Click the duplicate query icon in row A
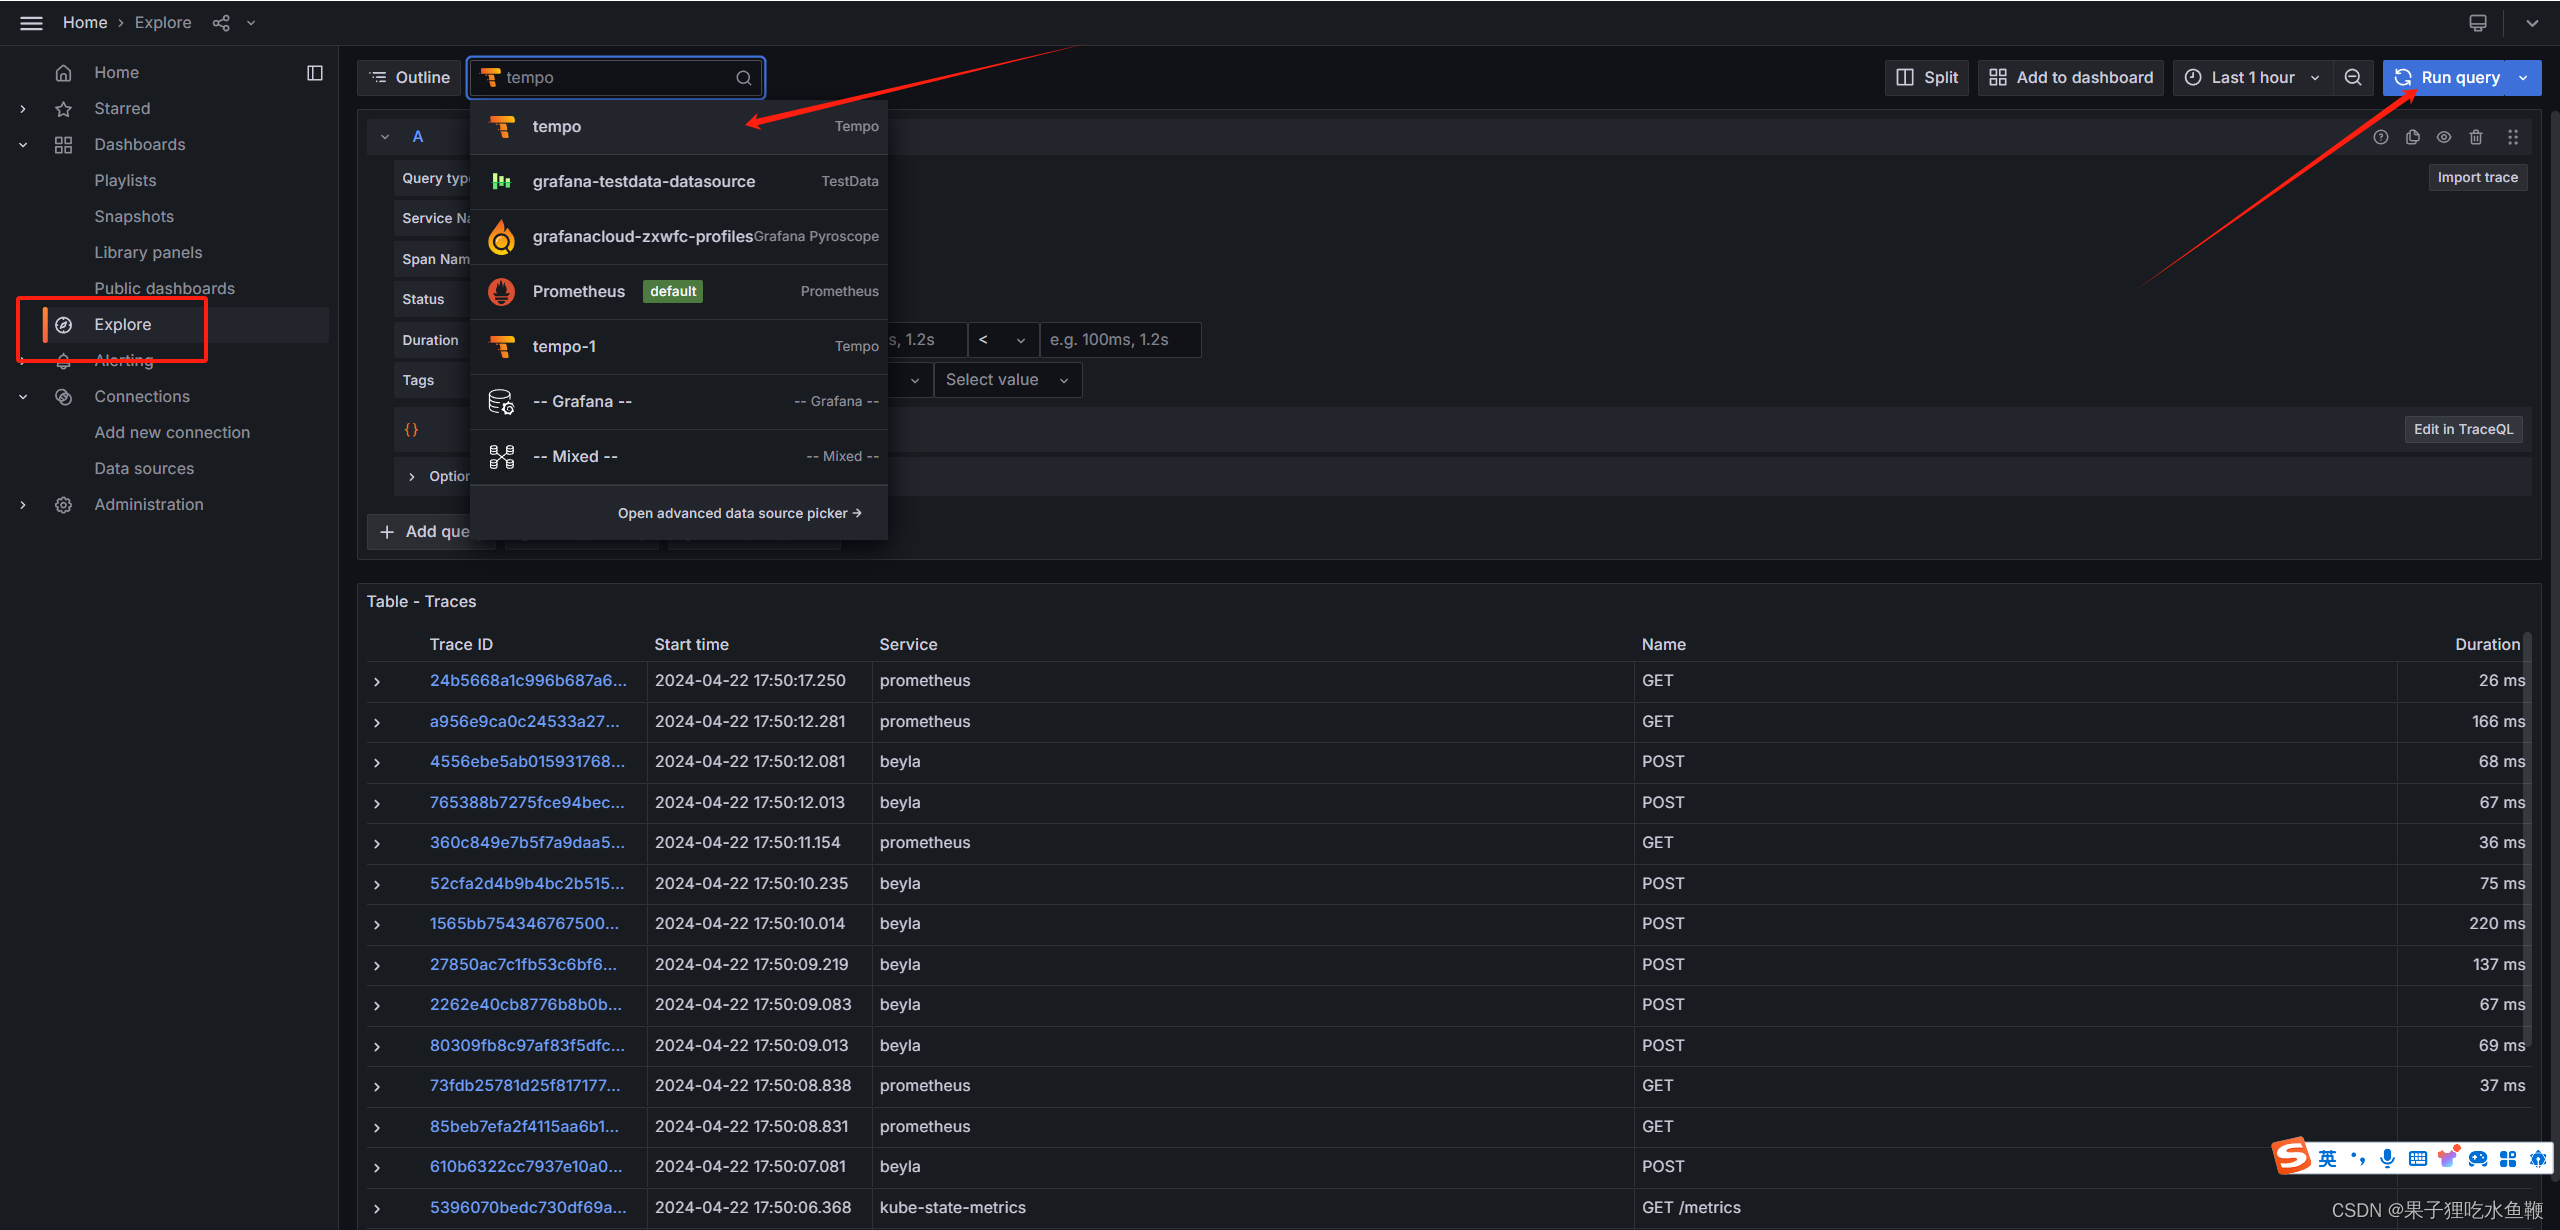Viewport: 2560px width, 1230px height. point(2412,137)
